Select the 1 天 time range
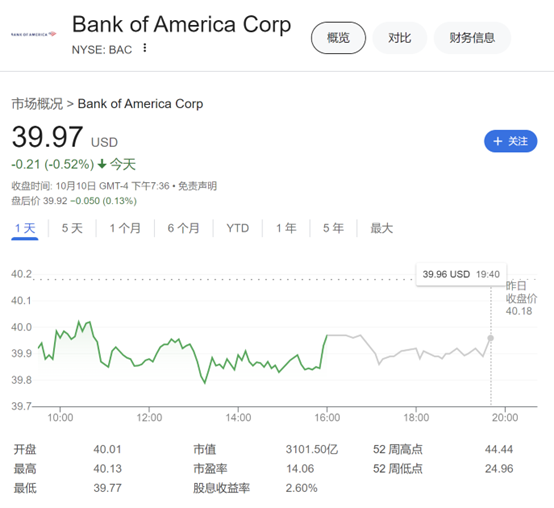The image size is (554, 508). (x=25, y=228)
